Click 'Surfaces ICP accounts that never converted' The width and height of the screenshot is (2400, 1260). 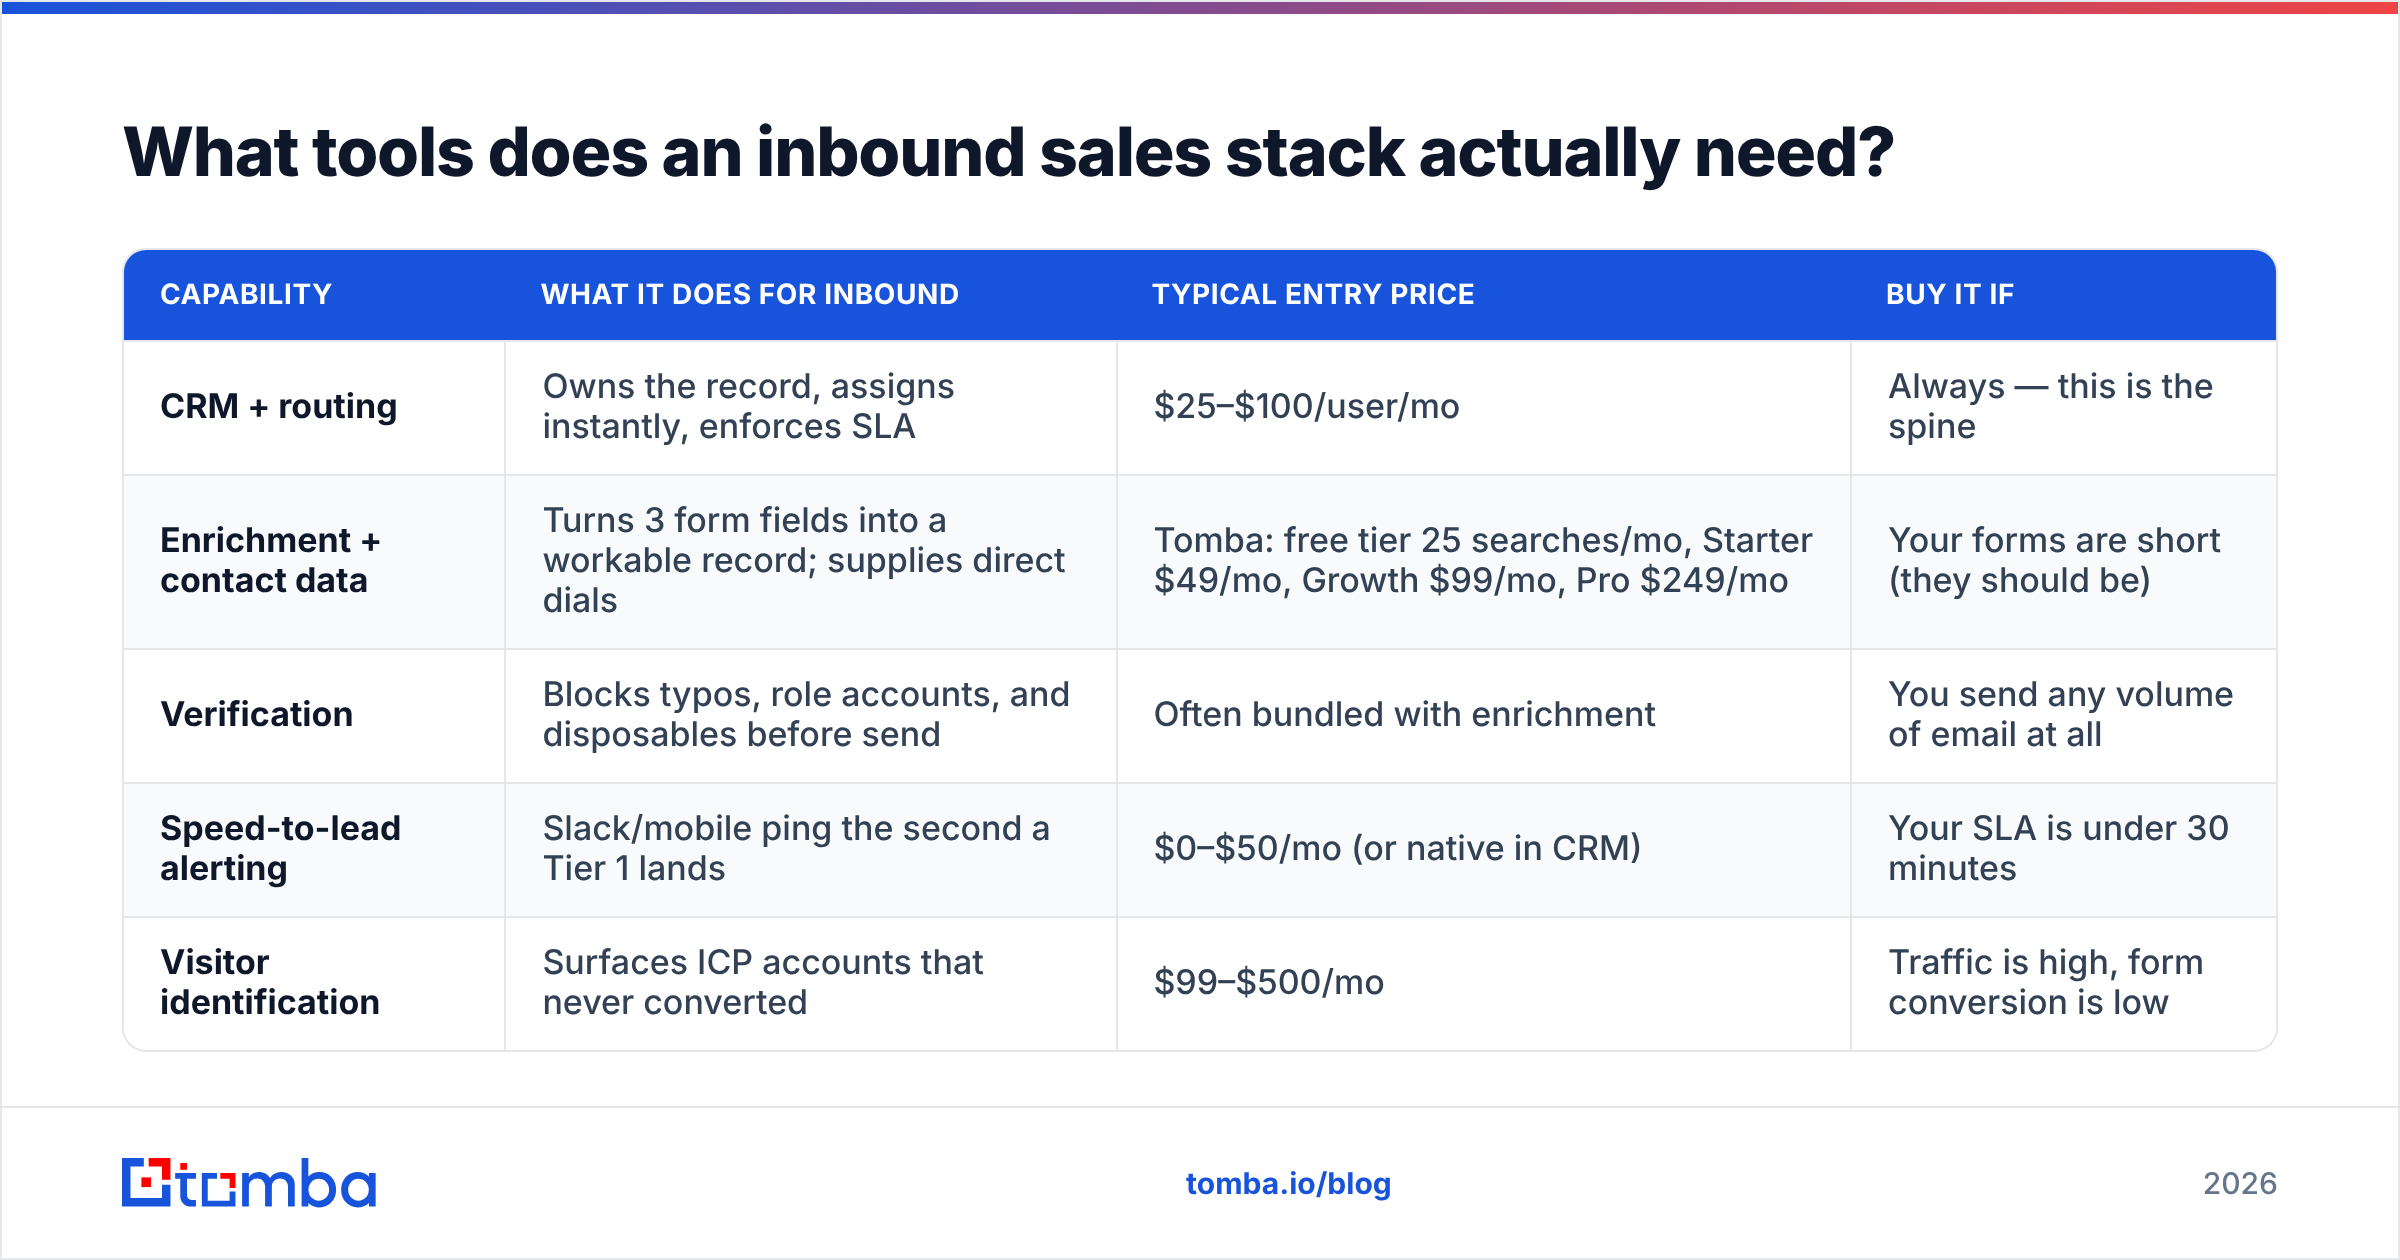tap(764, 983)
